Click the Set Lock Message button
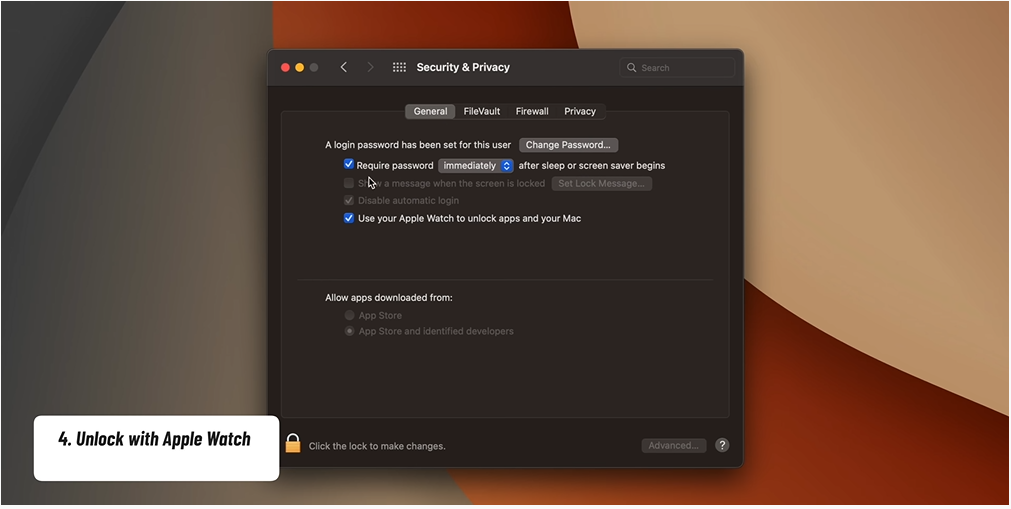 [602, 183]
